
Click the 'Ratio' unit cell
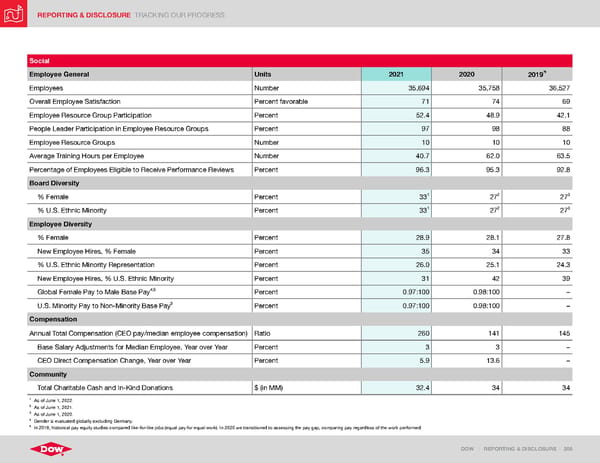[x=262, y=333]
